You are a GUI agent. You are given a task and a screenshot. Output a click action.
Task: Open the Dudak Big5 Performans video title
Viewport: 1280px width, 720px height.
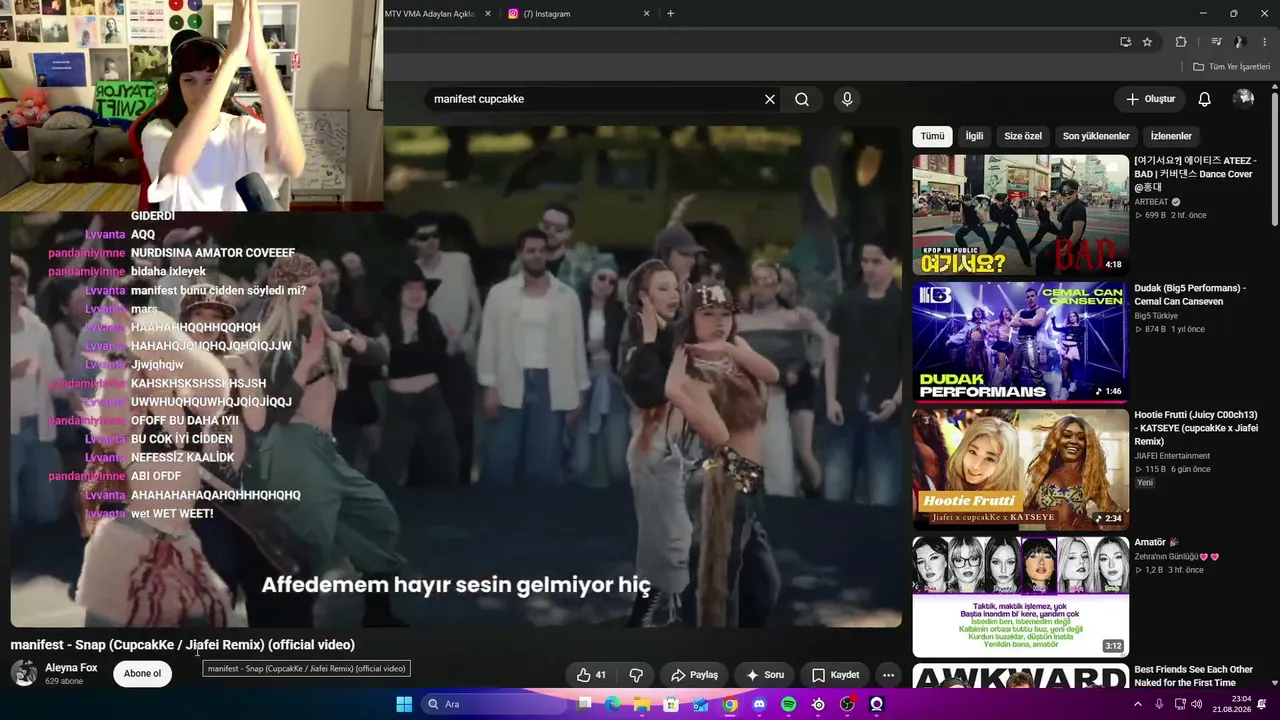[x=1190, y=295]
